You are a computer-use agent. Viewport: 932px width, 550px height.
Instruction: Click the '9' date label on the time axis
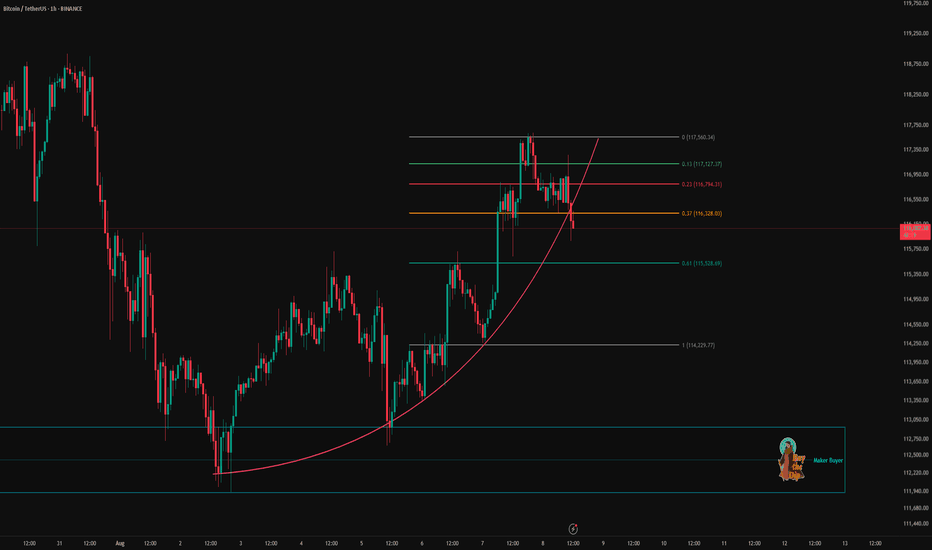[x=603, y=543]
